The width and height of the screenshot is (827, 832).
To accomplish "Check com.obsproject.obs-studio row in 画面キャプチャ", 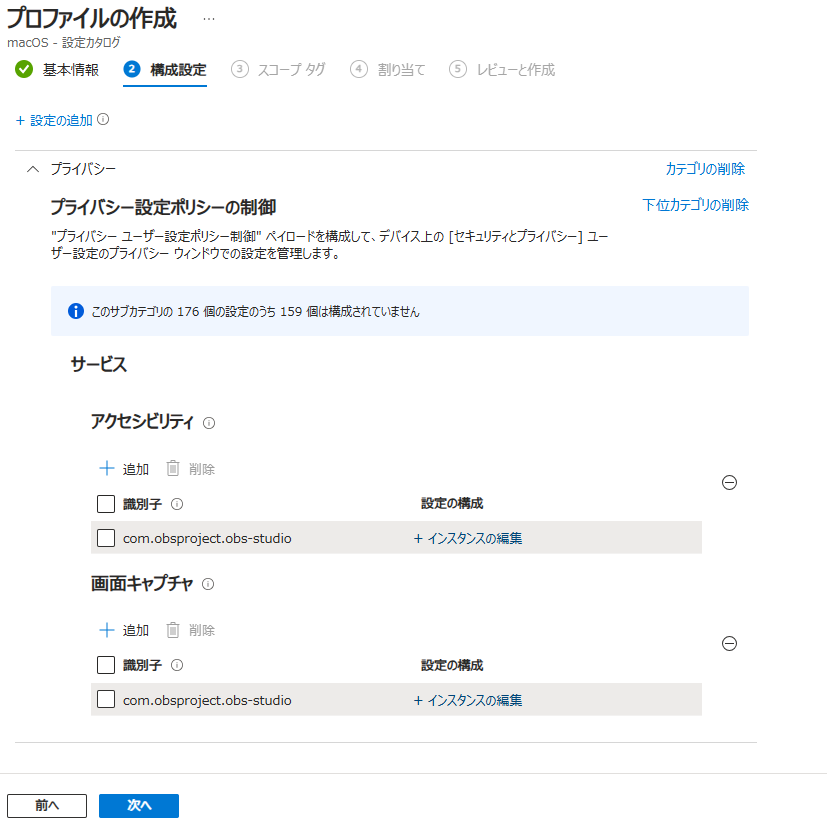I will tap(106, 699).
